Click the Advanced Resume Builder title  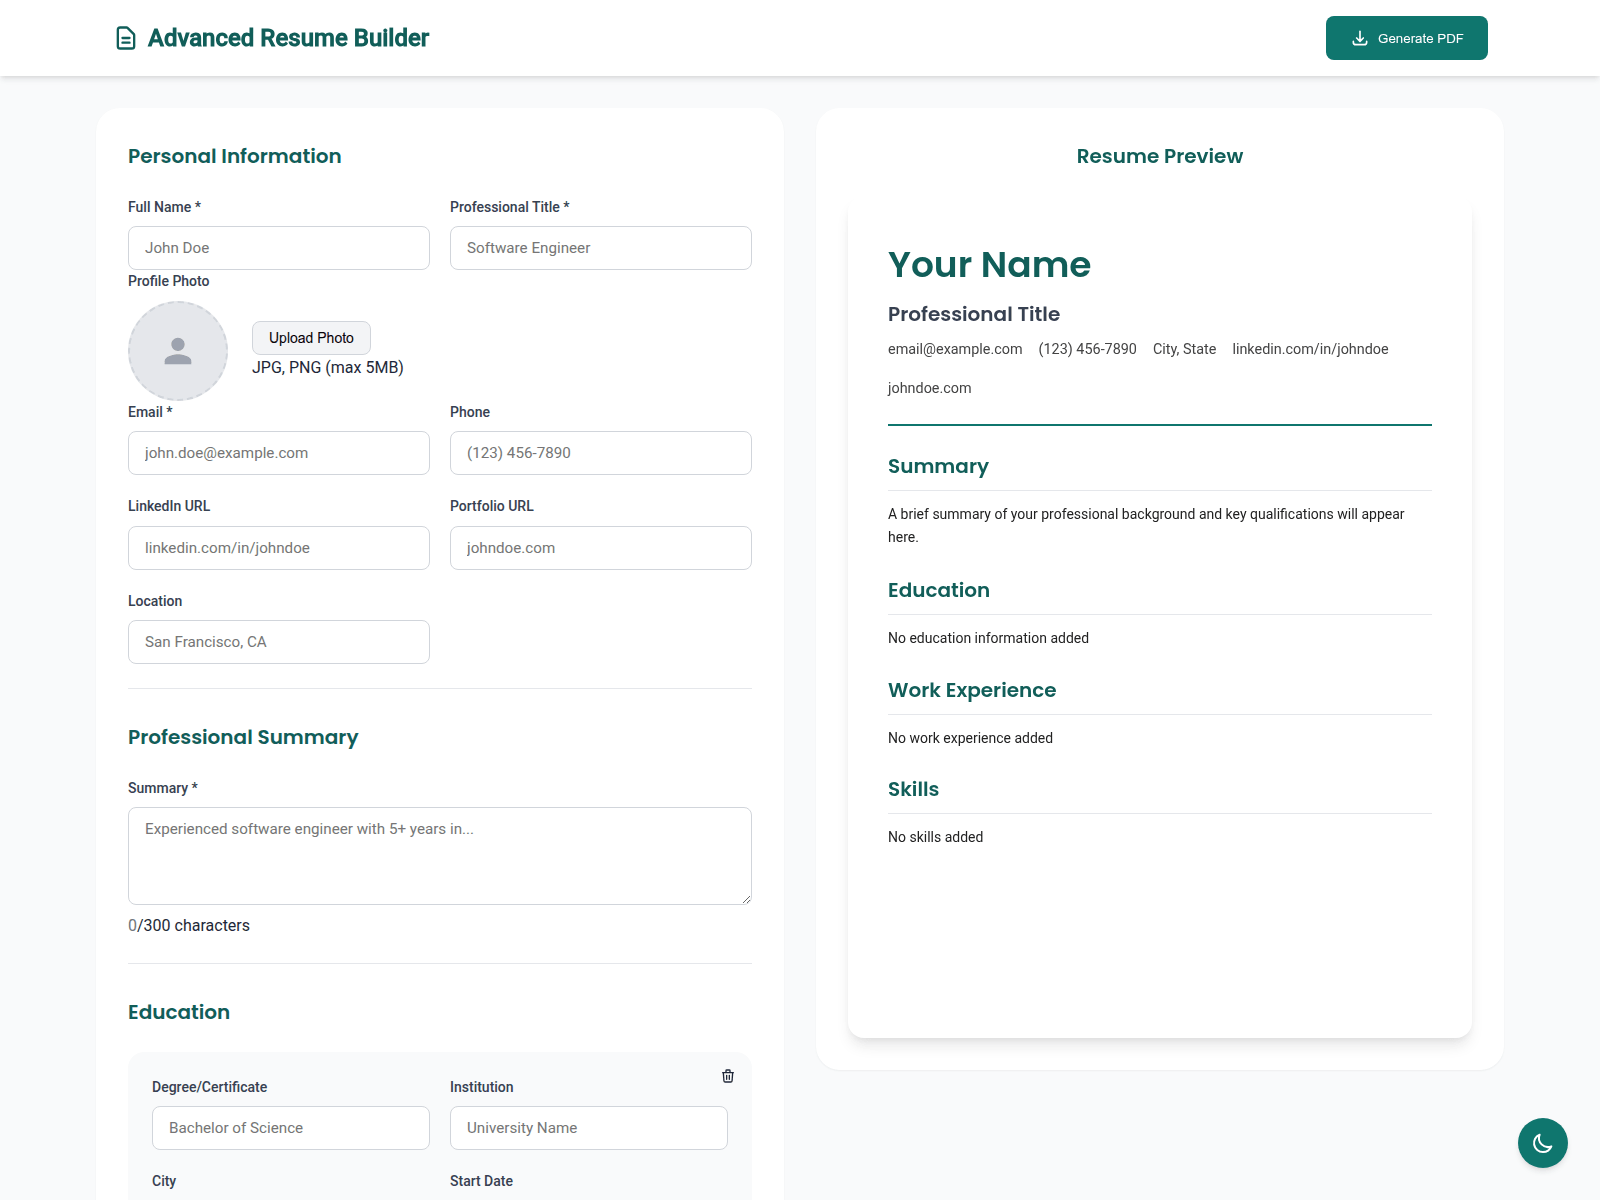(x=288, y=38)
